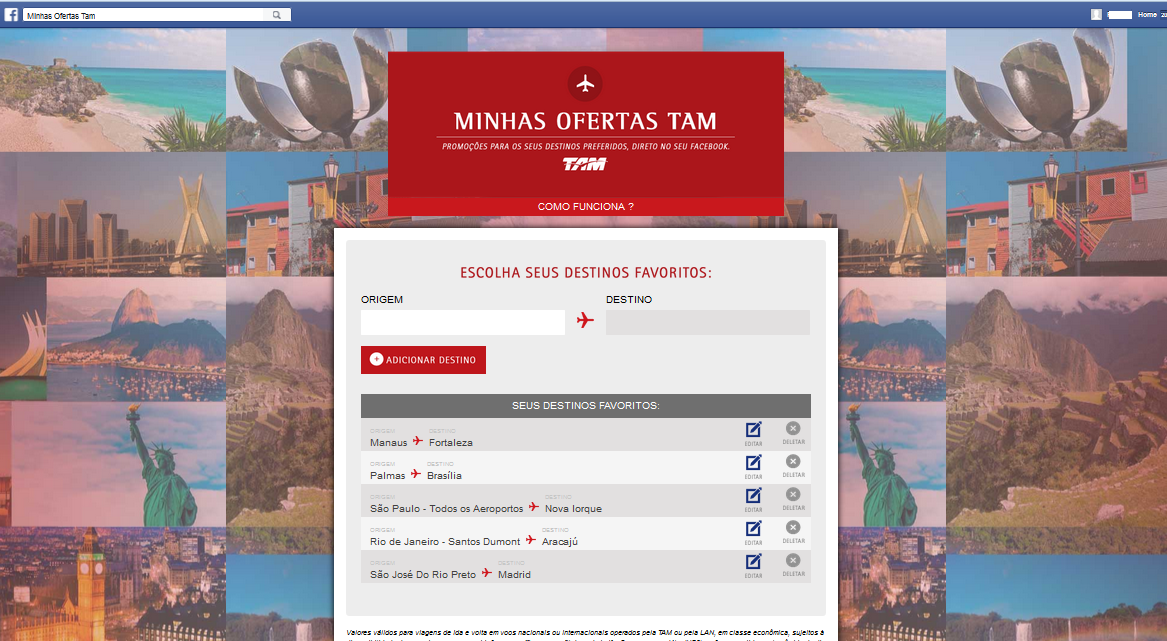Click the Facebook search box
The height and width of the screenshot is (641, 1167).
pyautogui.click(x=145, y=15)
